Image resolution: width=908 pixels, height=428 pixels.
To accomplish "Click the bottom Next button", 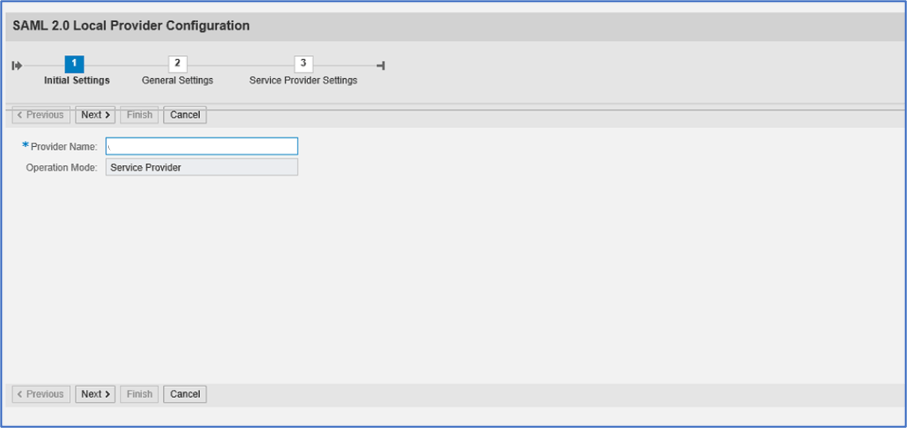I will click(96, 394).
